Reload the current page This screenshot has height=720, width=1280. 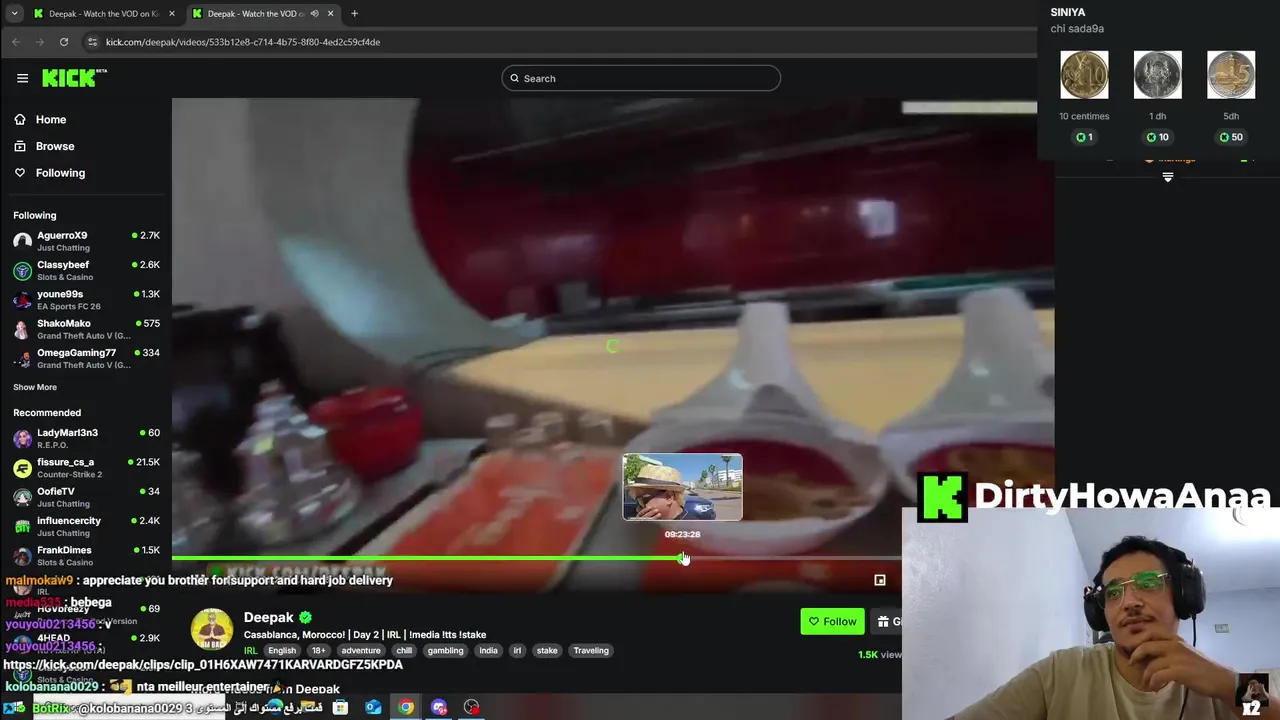click(x=64, y=42)
